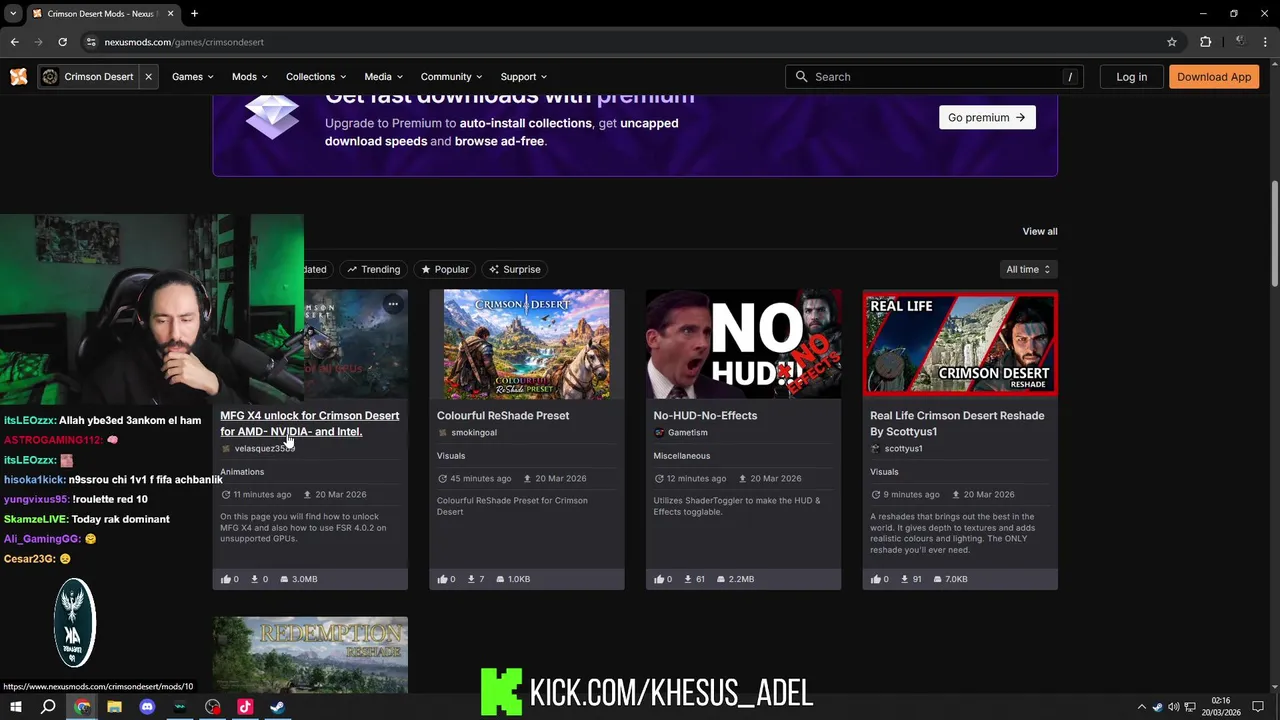
Task: Click the browser back arrow
Action: [14, 42]
